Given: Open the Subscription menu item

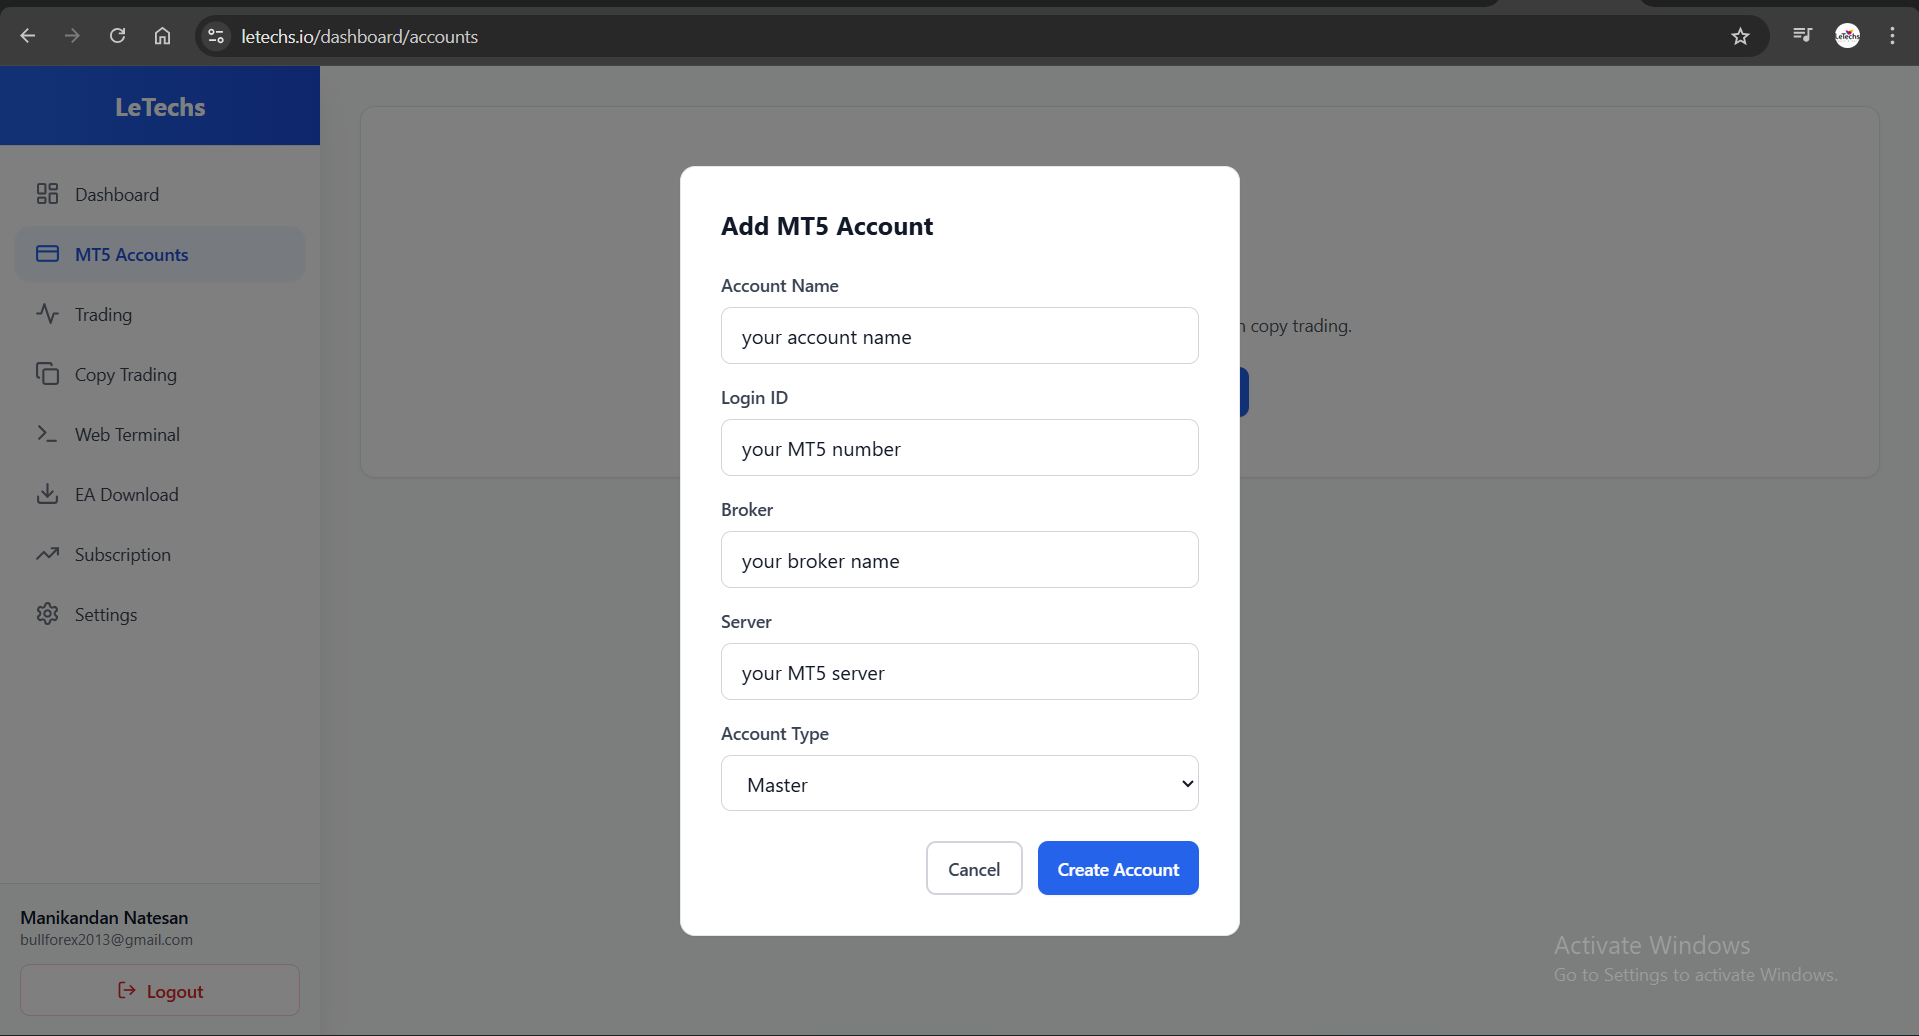Looking at the screenshot, I should 160,554.
